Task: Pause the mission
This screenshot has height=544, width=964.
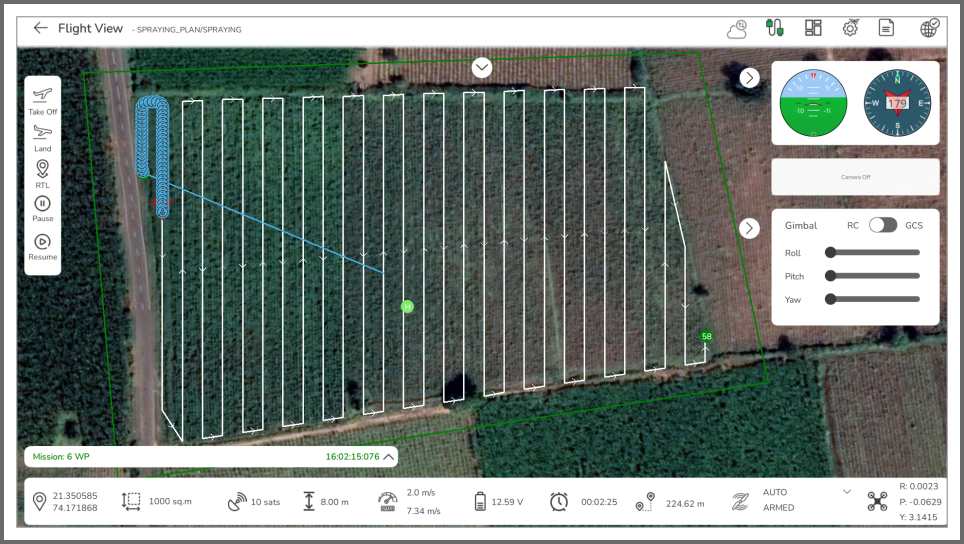Action: (42, 203)
